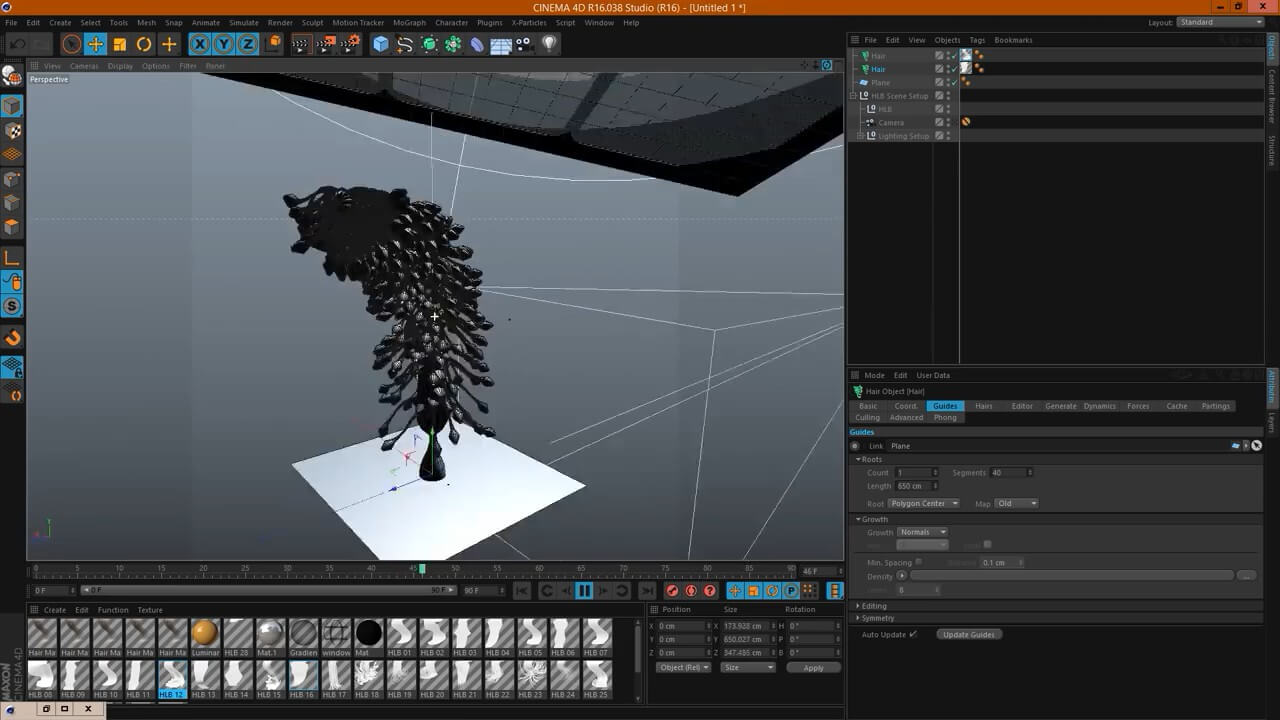Add a Cube primitive object
Image resolution: width=1280 pixels, height=720 pixels.
(x=380, y=44)
